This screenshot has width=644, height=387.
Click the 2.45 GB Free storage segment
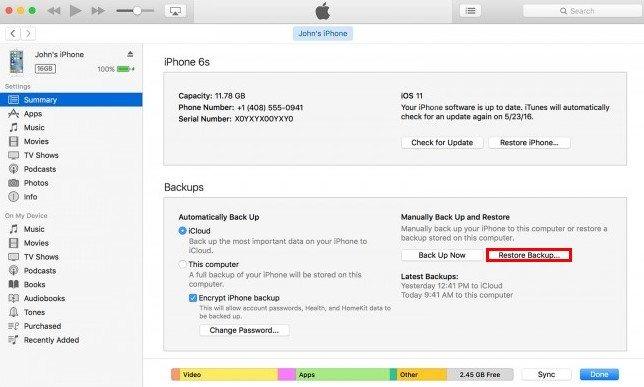click(x=480, y=374)
